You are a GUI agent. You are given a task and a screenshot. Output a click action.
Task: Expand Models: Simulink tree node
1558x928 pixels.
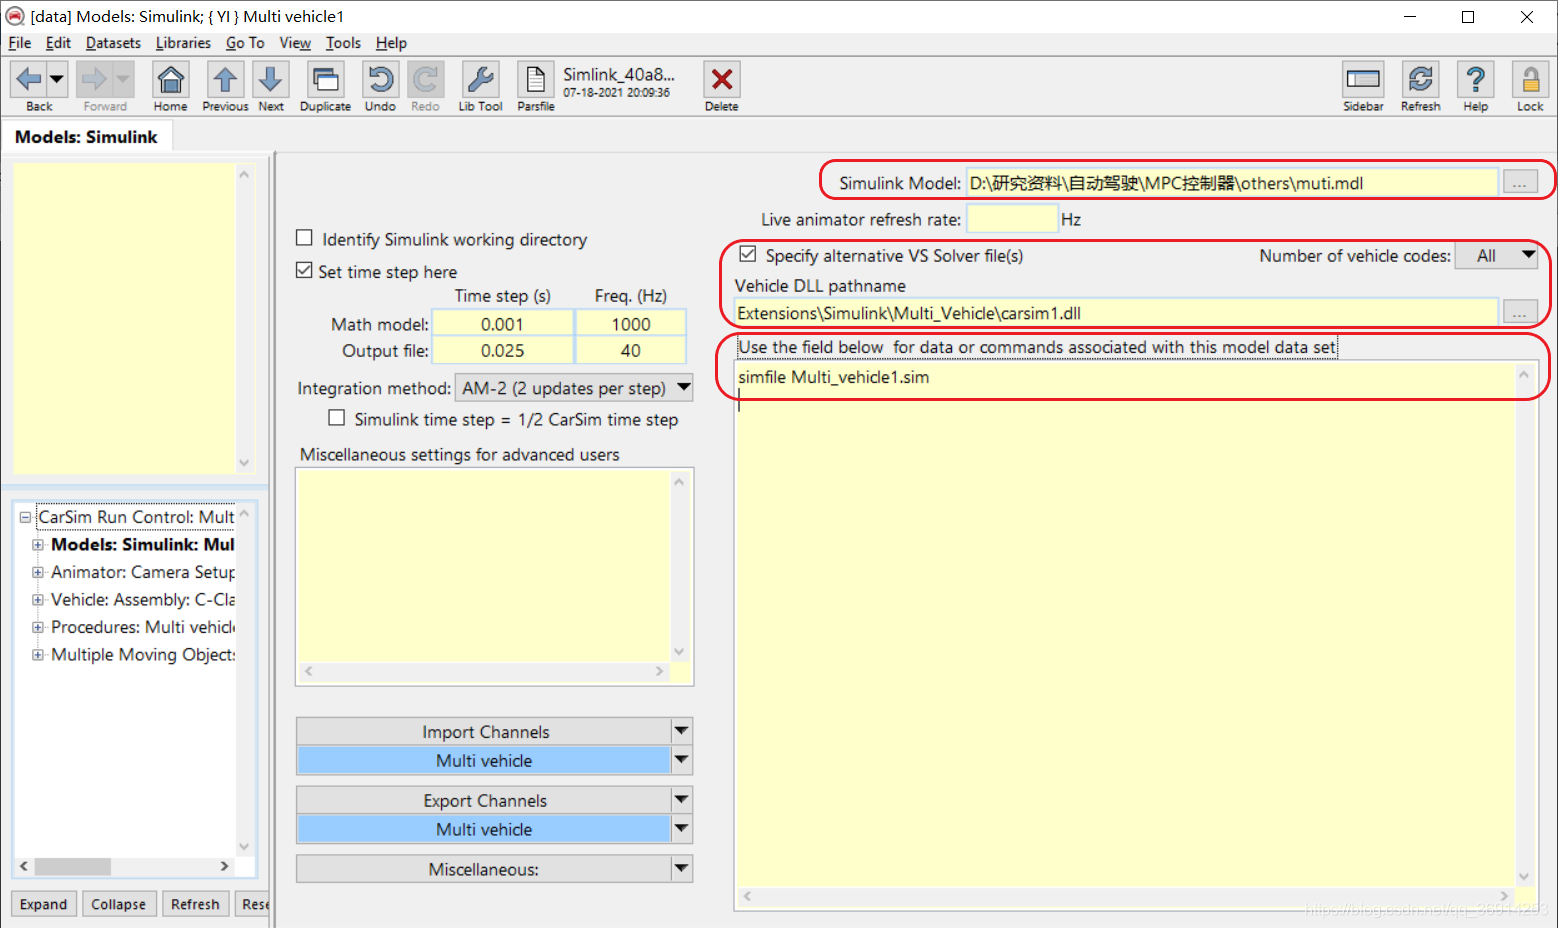point(38,545)
